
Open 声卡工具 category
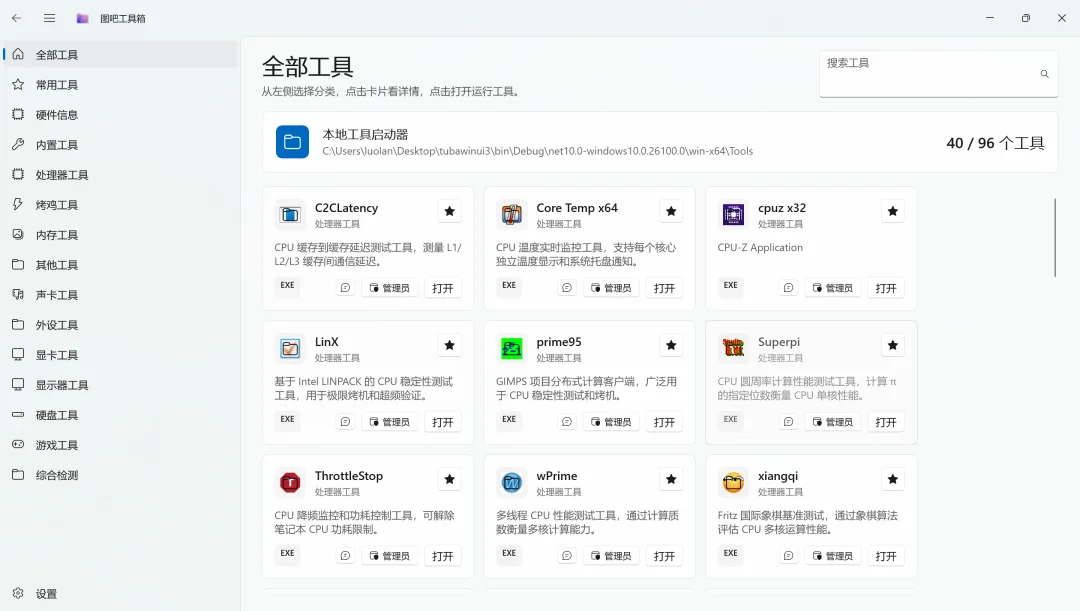tap(121, 295)
